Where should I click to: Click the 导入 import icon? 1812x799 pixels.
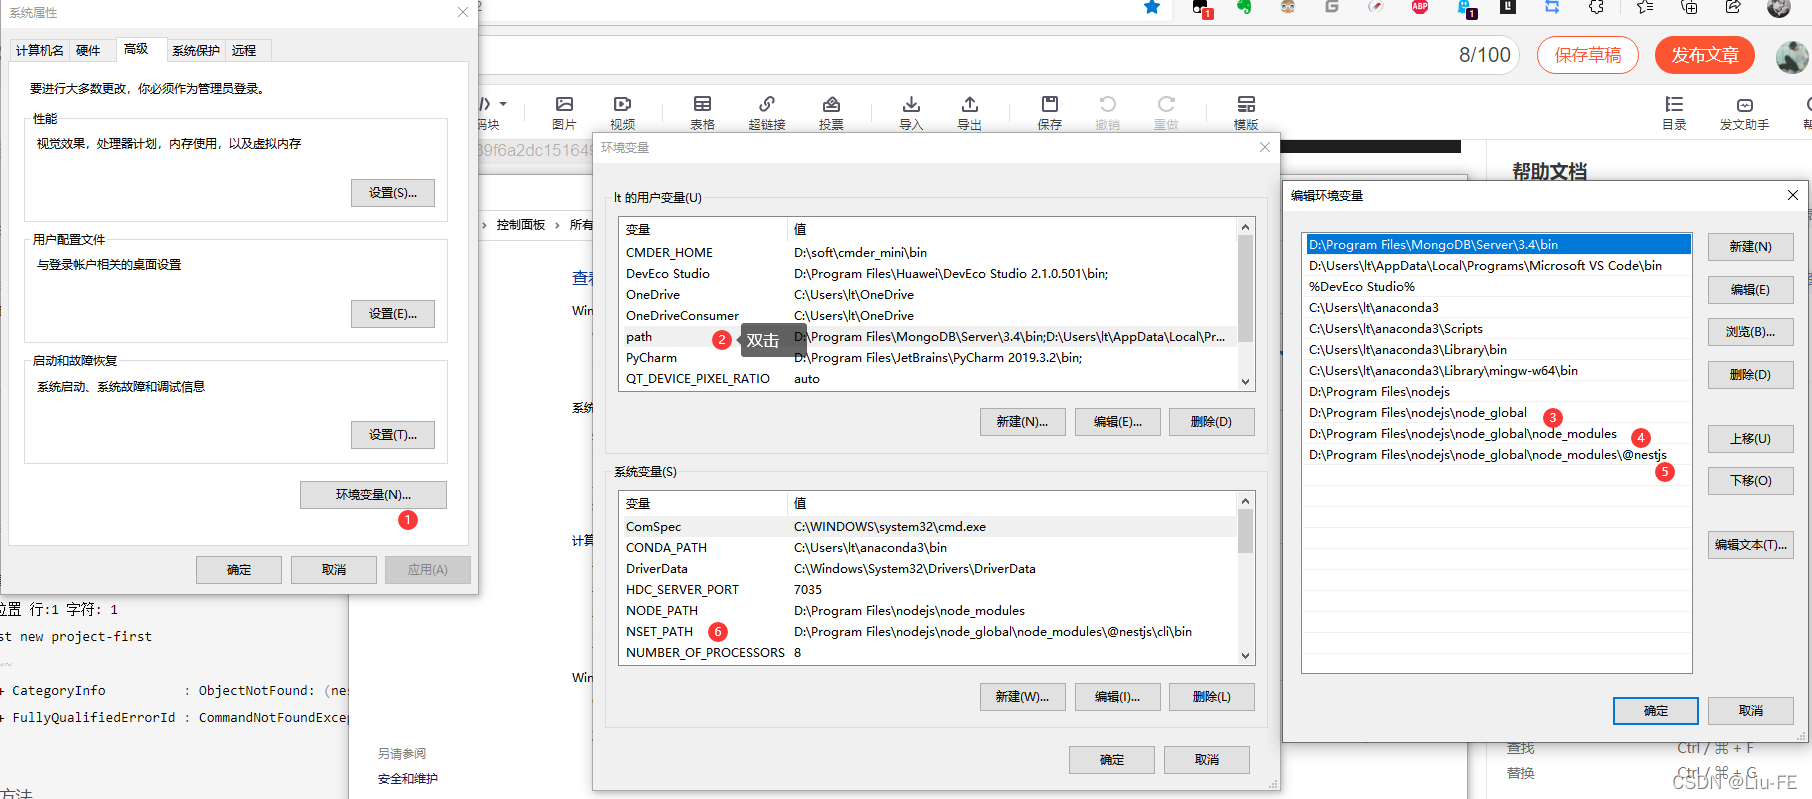(911, 113)
